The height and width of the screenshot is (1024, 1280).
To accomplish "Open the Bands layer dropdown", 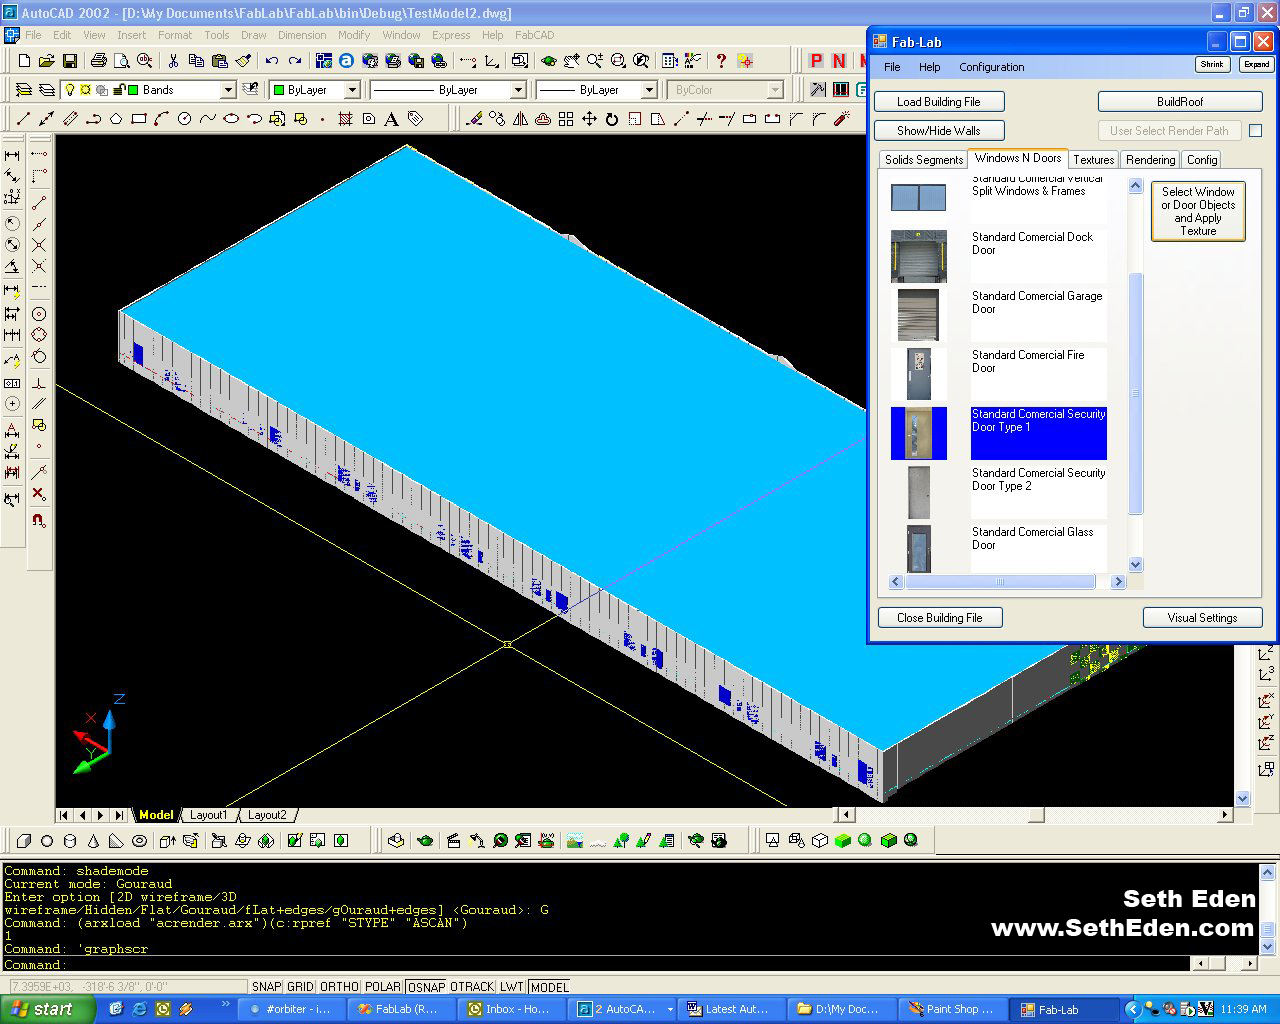I will coord(228,90).
